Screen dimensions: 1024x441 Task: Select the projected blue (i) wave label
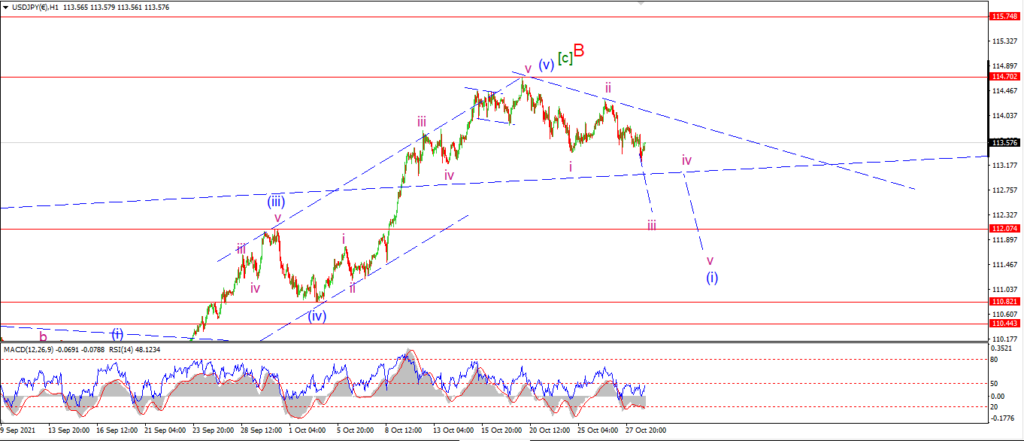tap(712, 277)
